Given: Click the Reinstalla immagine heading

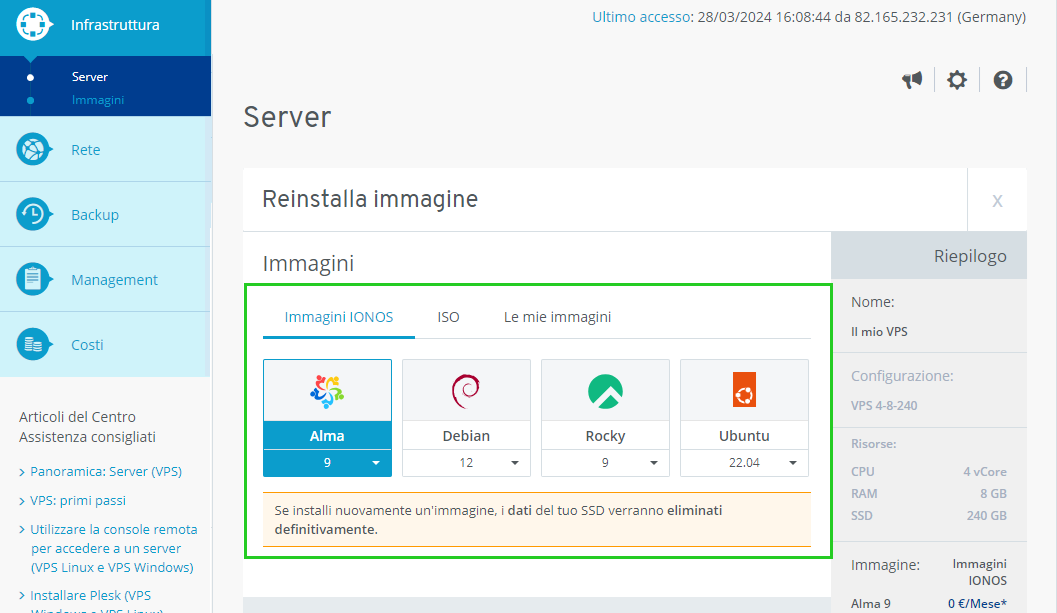Looking at the screenshot, I should tap(370, 200).
